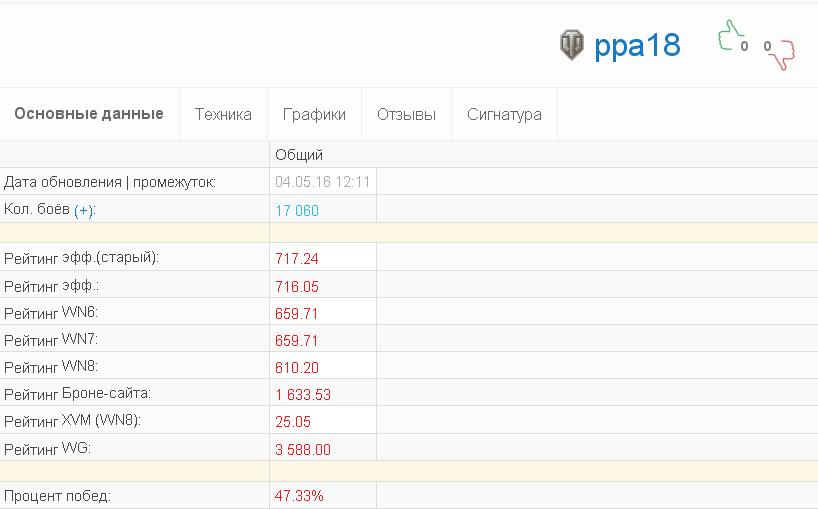Click the Рейтинг WN6 value 659.71

pos(296,313)
